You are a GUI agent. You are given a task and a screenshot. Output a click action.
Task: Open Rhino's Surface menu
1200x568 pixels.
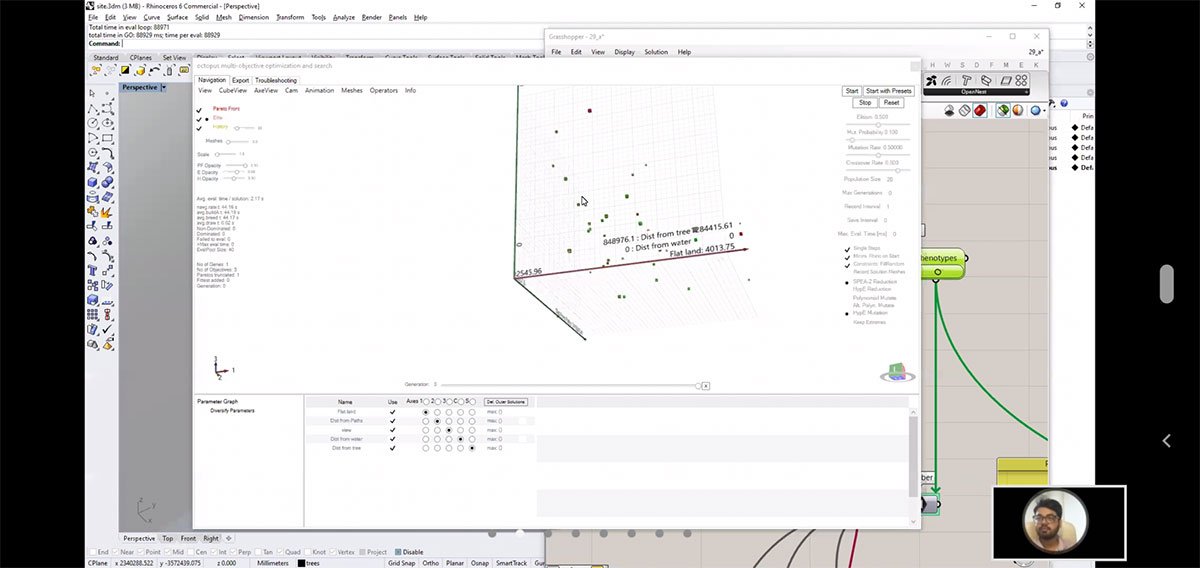coord(177,17)
